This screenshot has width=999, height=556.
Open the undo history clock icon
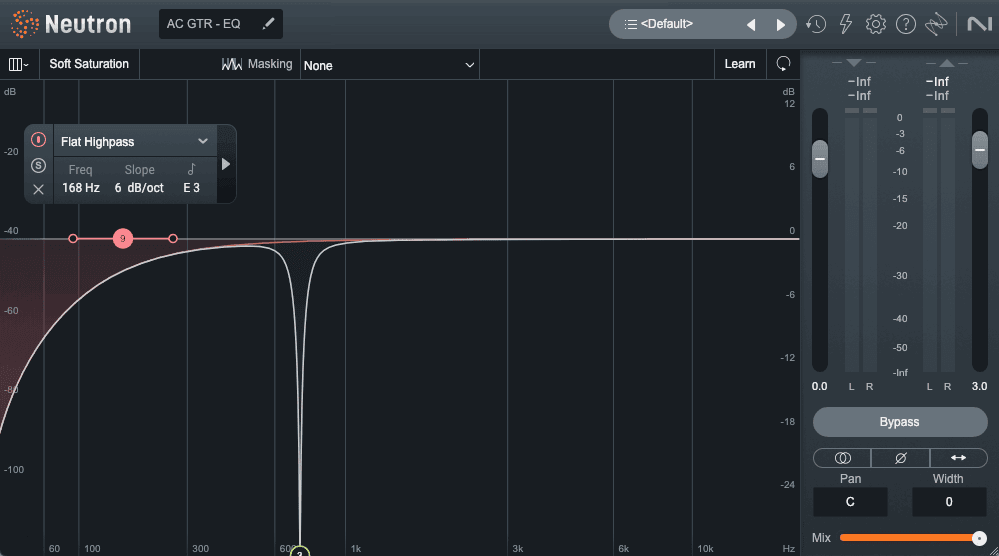pyautogui.click(x=816, y=24)
